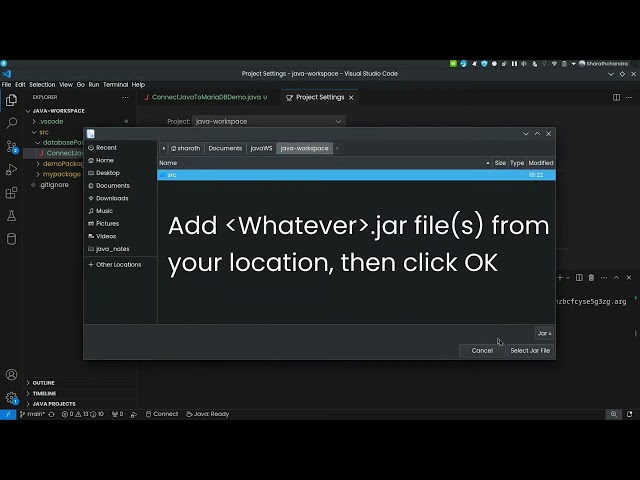The height and width of the screenshot is (480, 640).
Task: Click the javaWS breadcrumb in the path bar
Action: 261,149
